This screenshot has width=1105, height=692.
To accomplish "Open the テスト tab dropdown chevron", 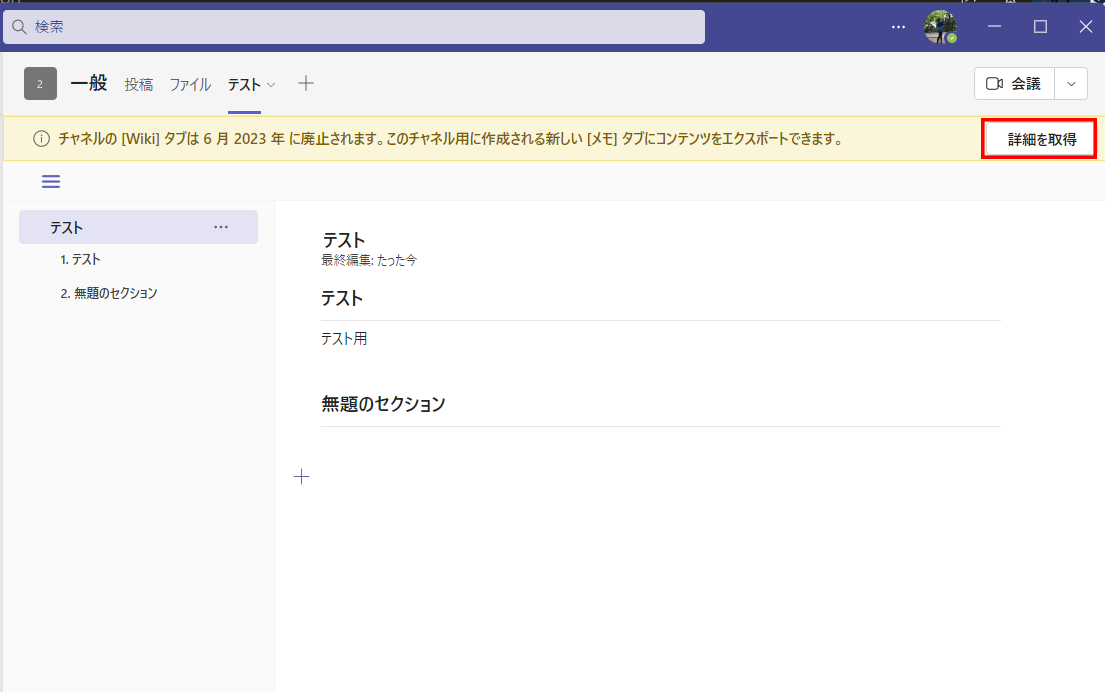I will point(271,85).
